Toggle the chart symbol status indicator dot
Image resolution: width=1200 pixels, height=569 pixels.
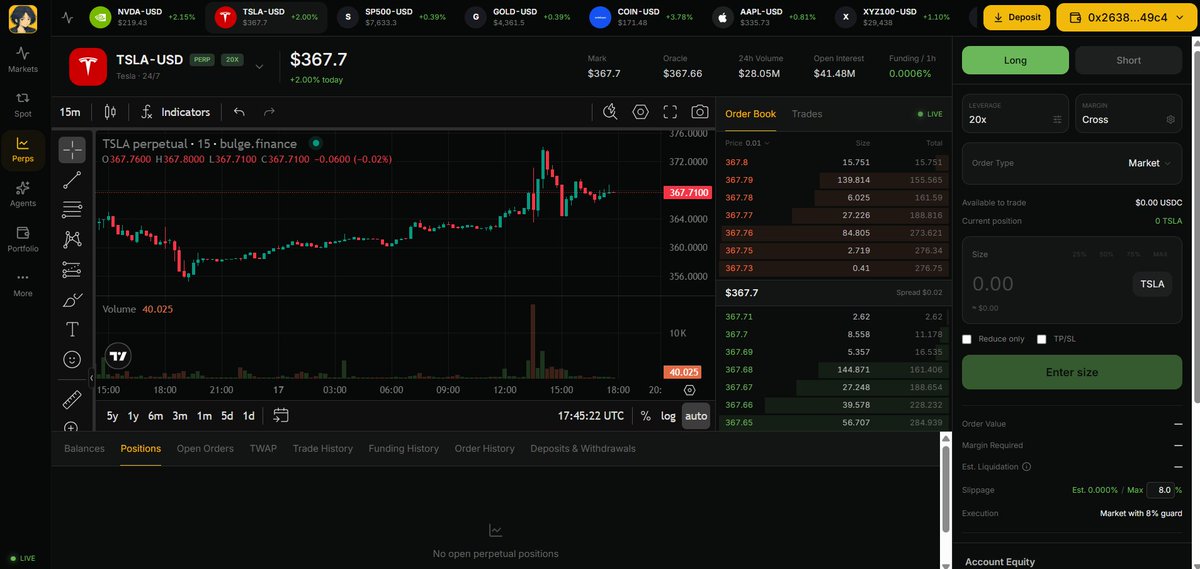tap(316, 143)
